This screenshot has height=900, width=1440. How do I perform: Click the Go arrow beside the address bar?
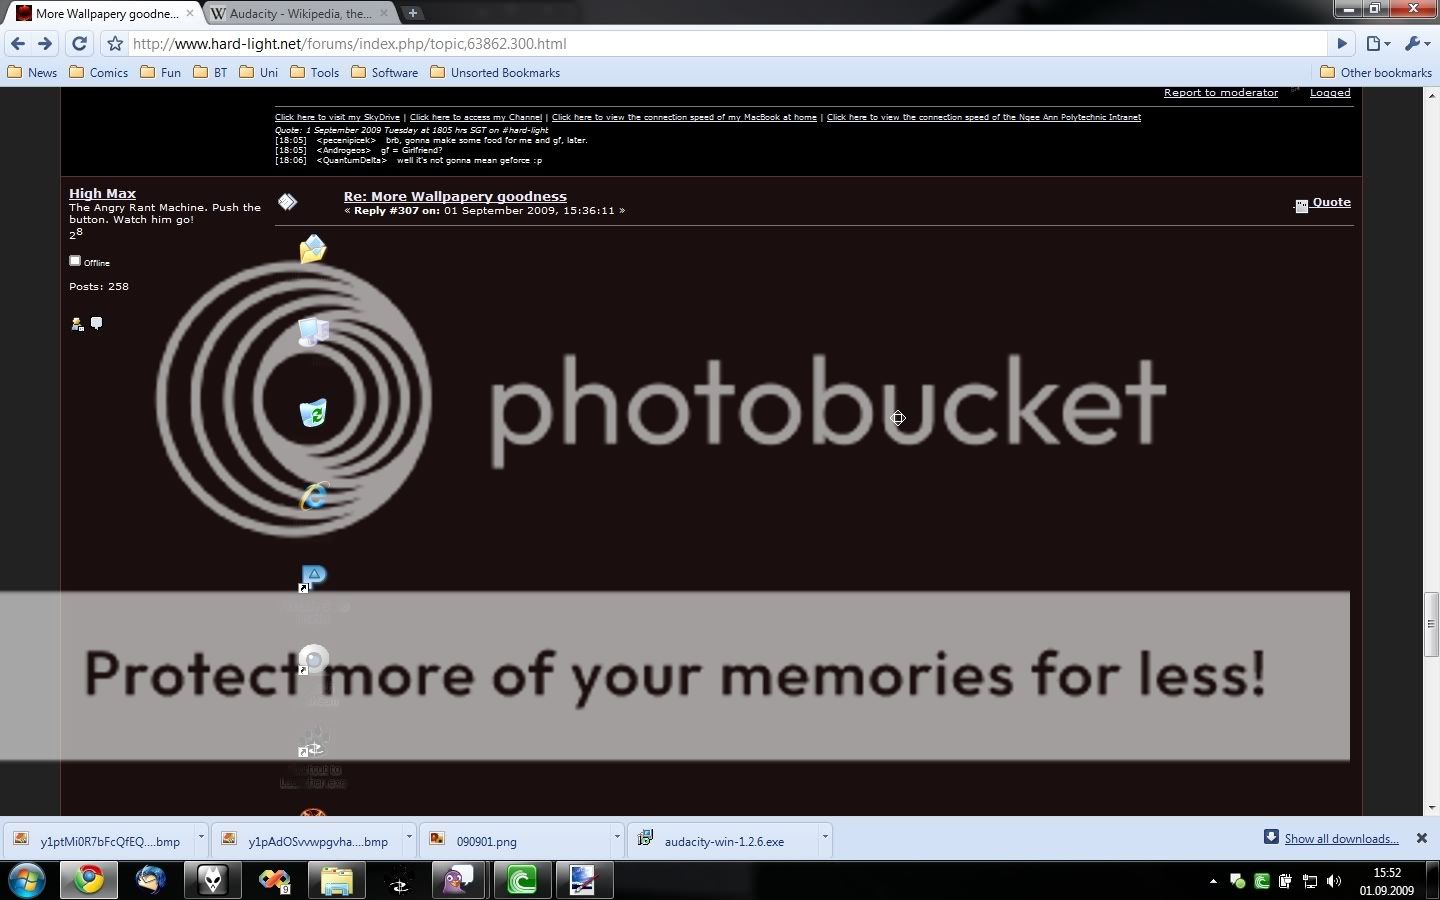pyautogui.click(x=1343, y=44)
